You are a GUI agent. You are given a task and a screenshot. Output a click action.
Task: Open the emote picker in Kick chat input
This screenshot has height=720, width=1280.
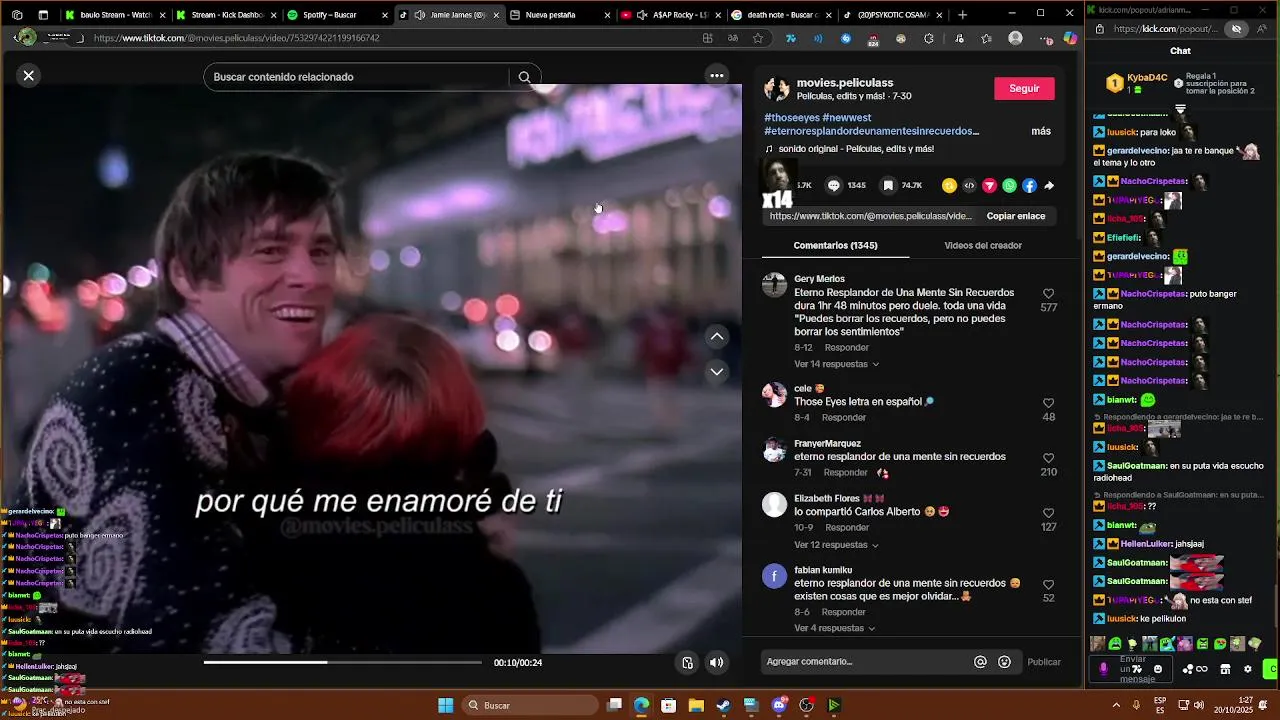click(x=1158, y=669)
